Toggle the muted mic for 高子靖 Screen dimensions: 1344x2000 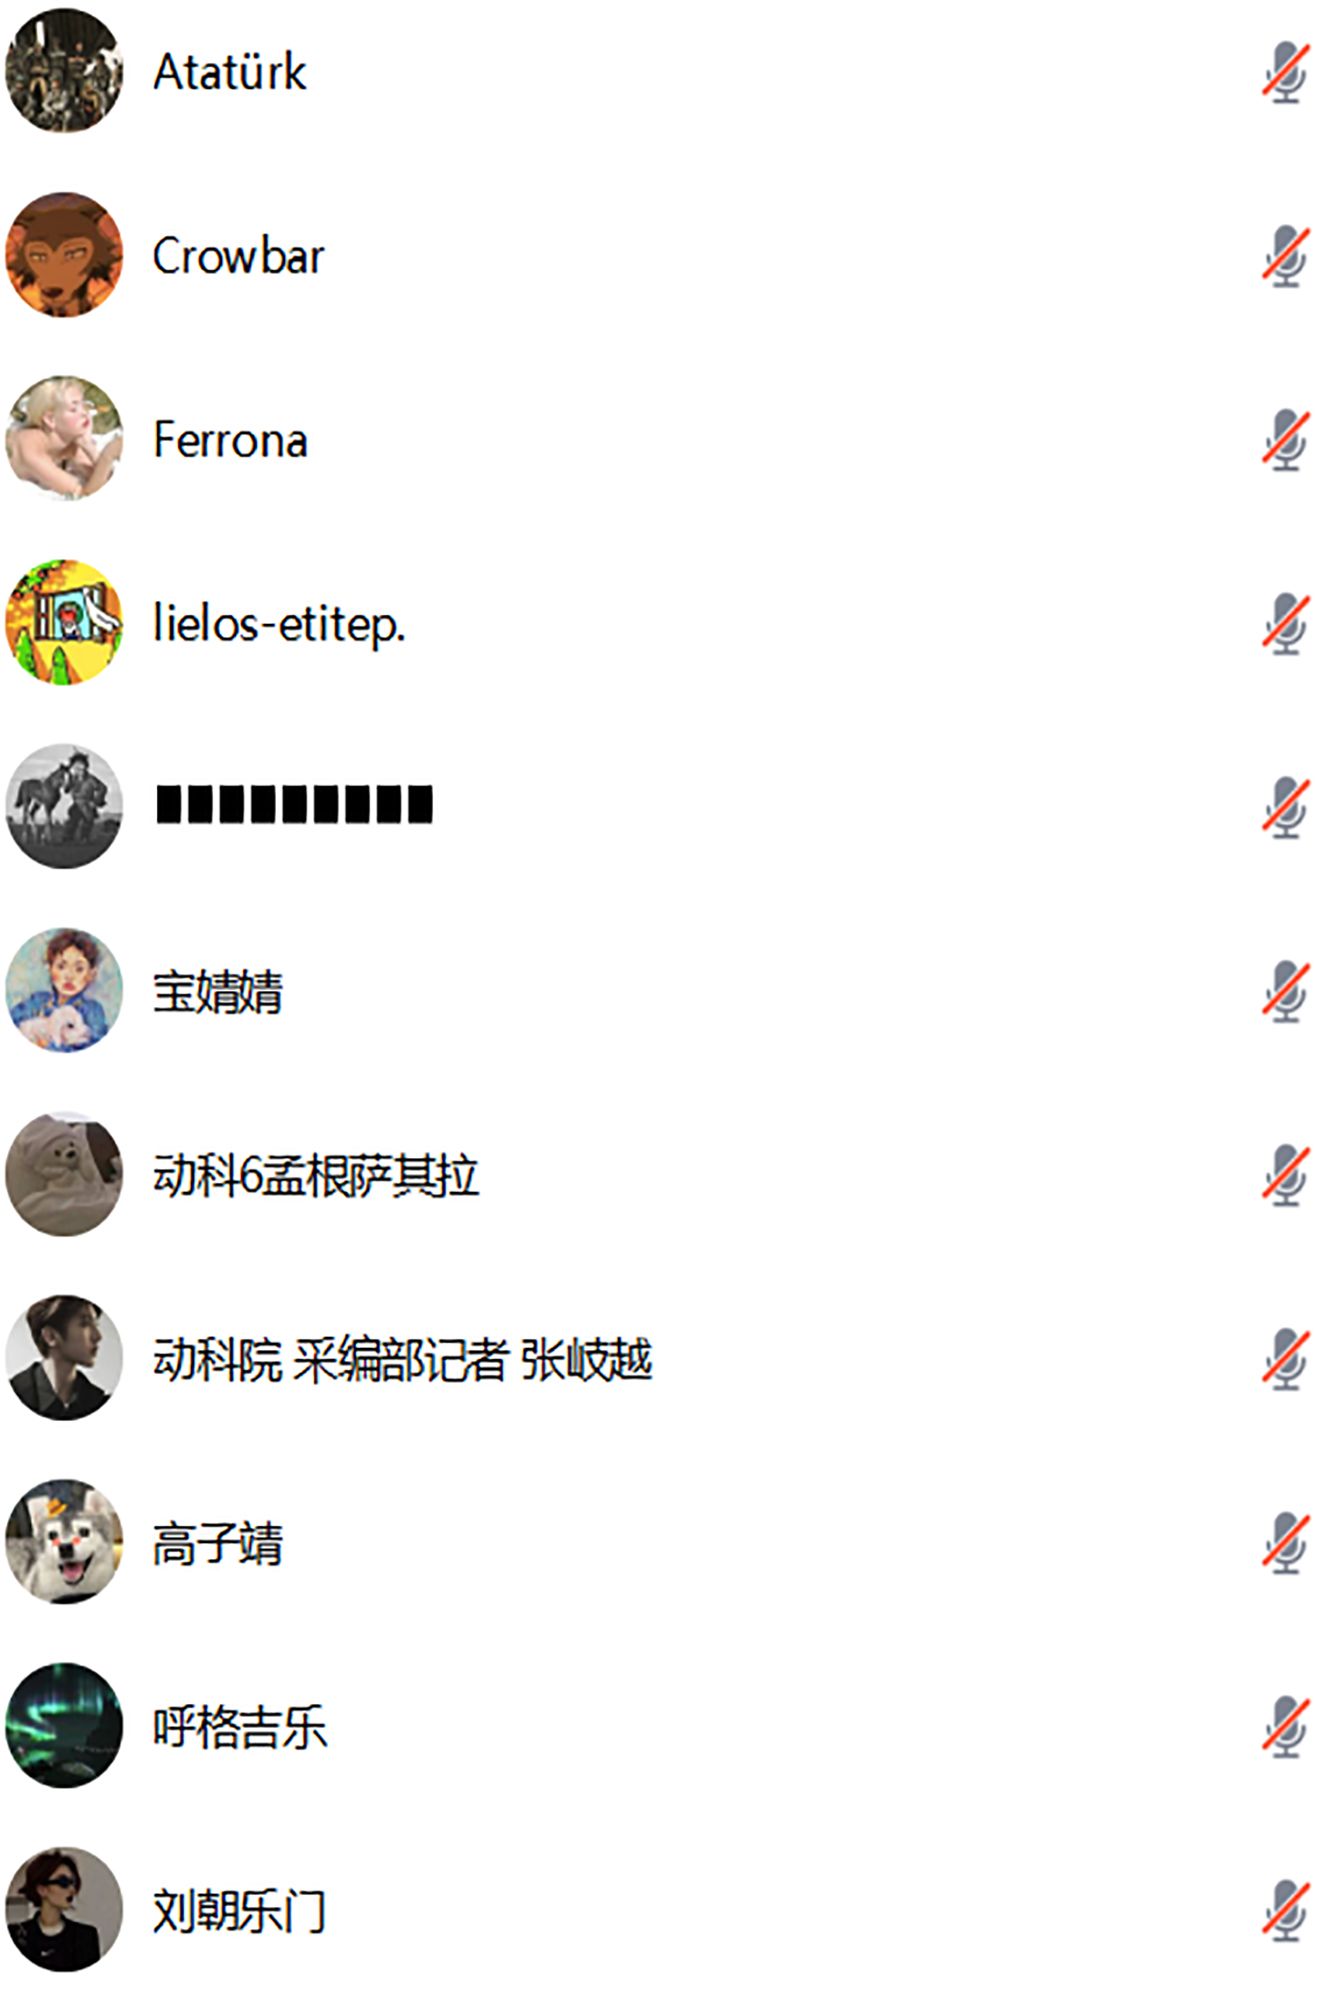[x=1285, y=1543]
